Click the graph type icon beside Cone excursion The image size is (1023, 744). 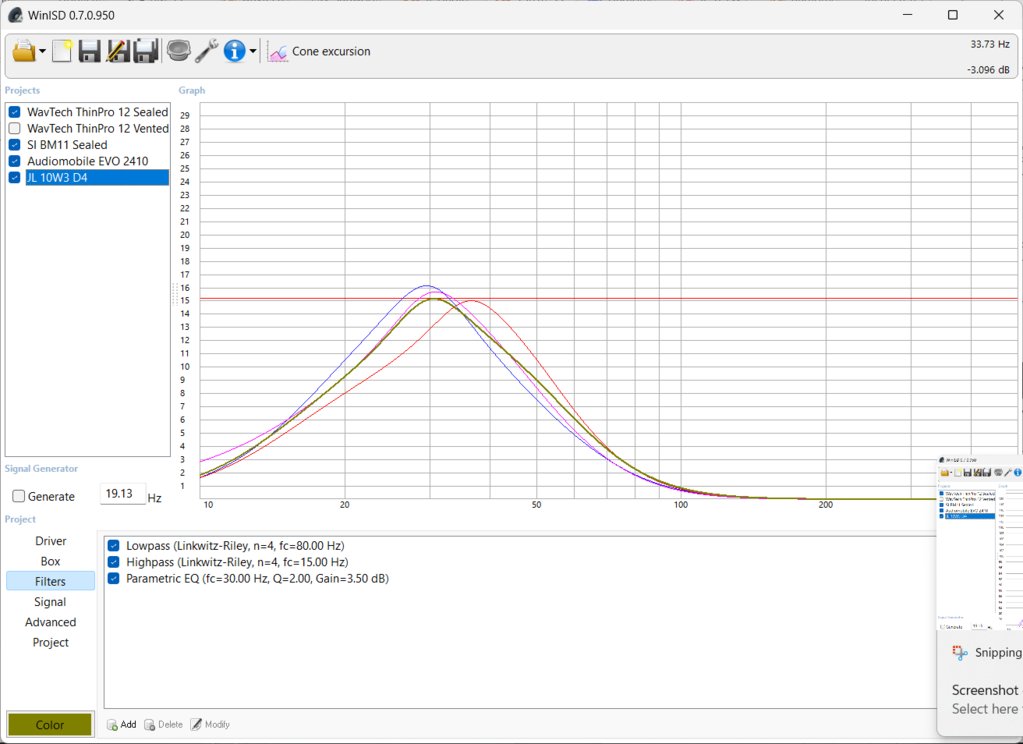pyautogui.click(x=278, y=52)
